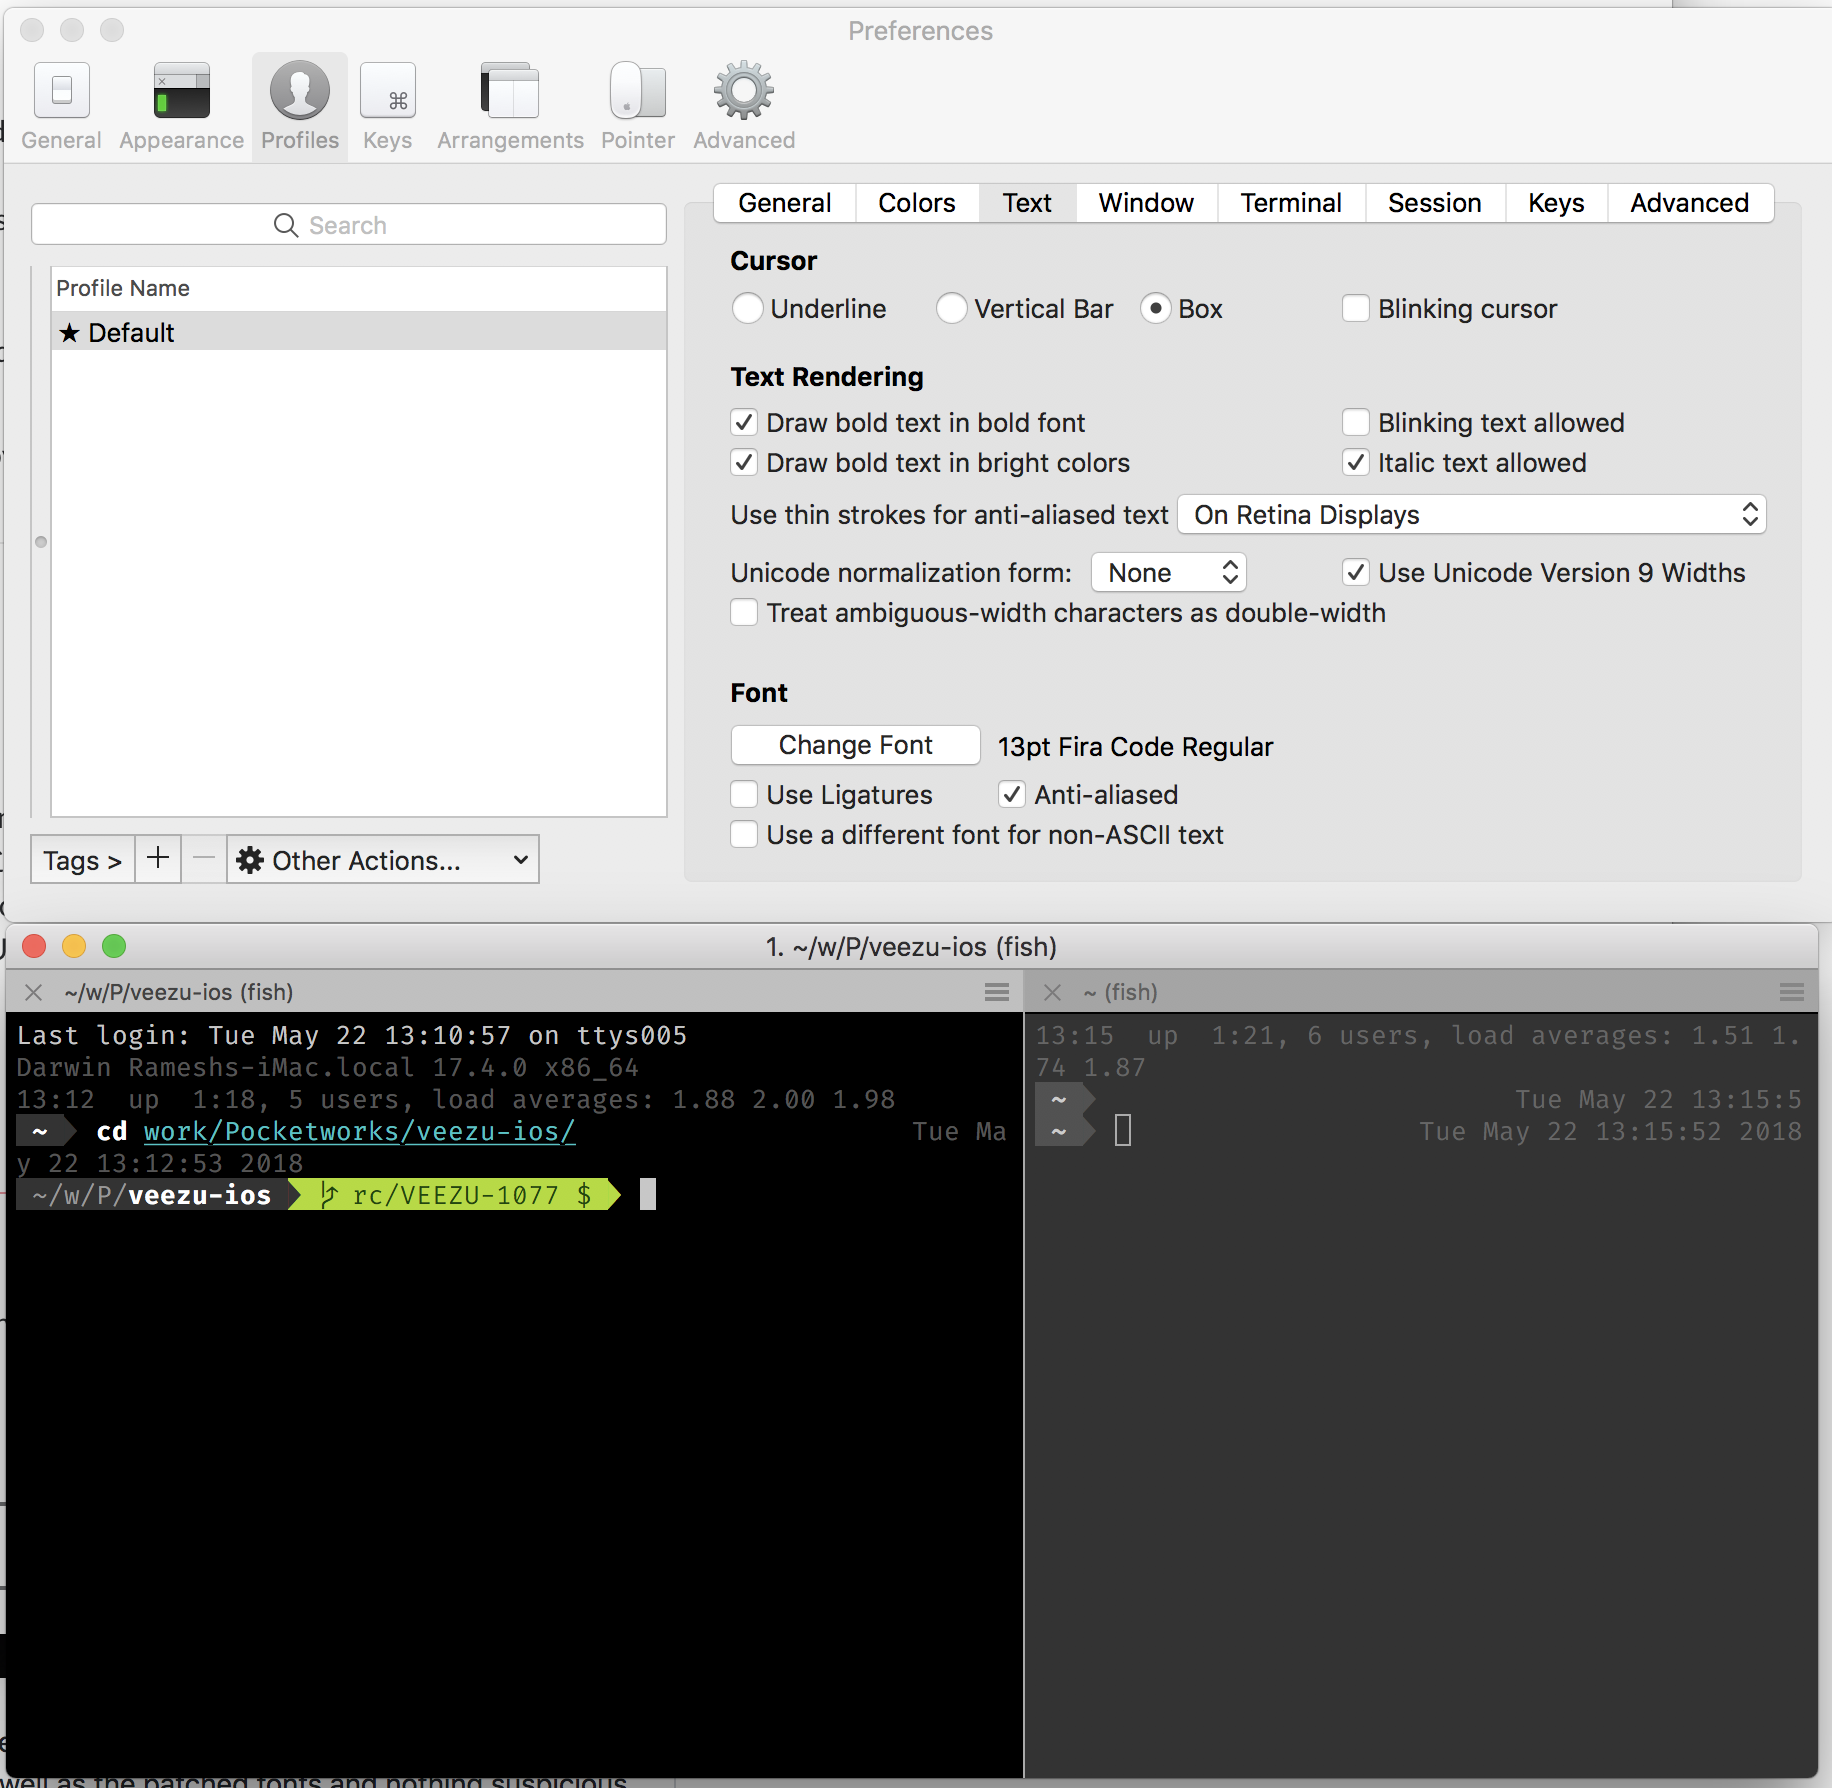Open the Pointer preferences pane
The image size is (1832, 1788).
637,105
